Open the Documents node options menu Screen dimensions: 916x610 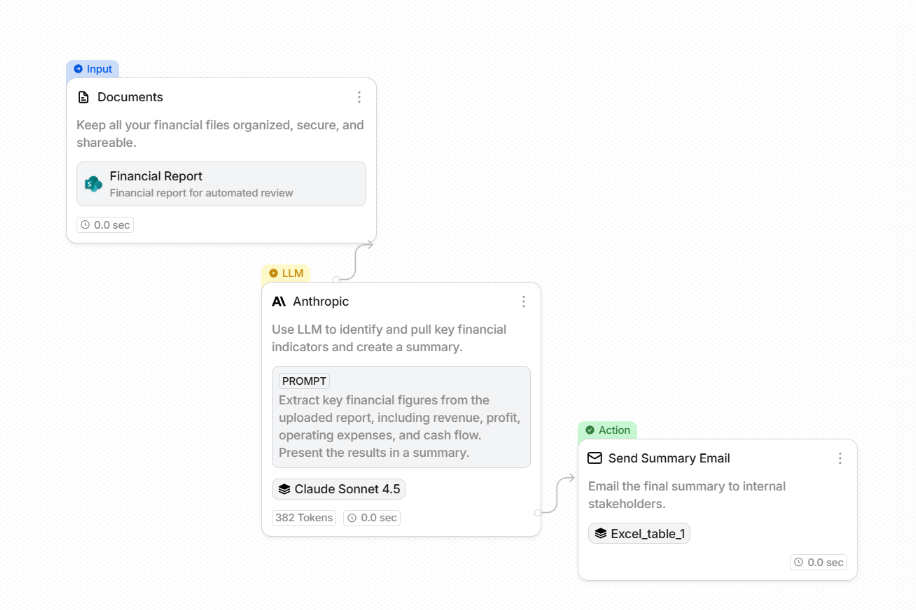click(359, 97)
